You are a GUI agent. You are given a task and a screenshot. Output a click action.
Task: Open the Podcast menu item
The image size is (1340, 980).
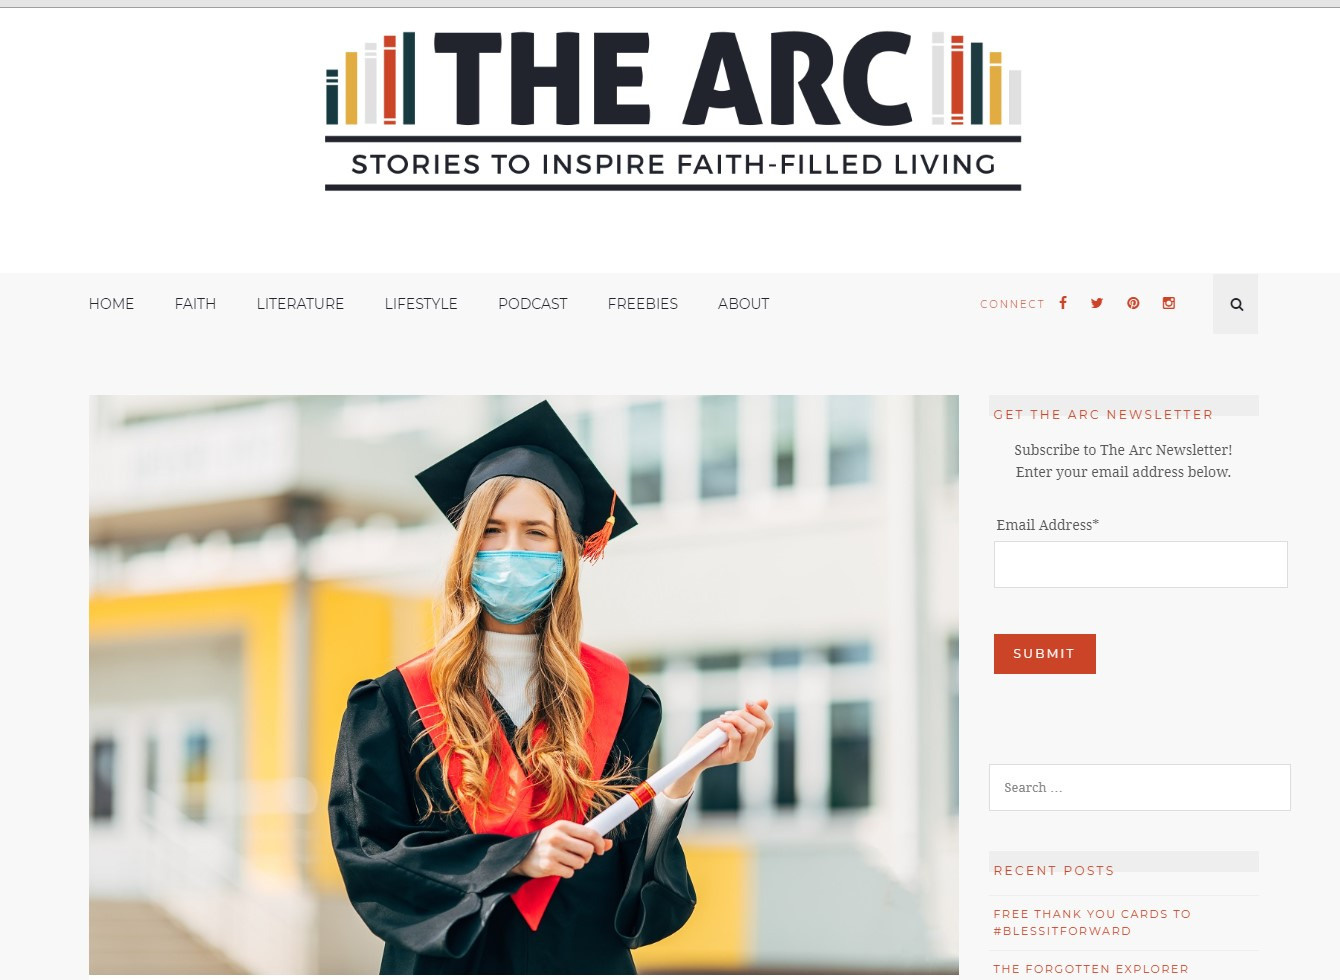[533, 304]
